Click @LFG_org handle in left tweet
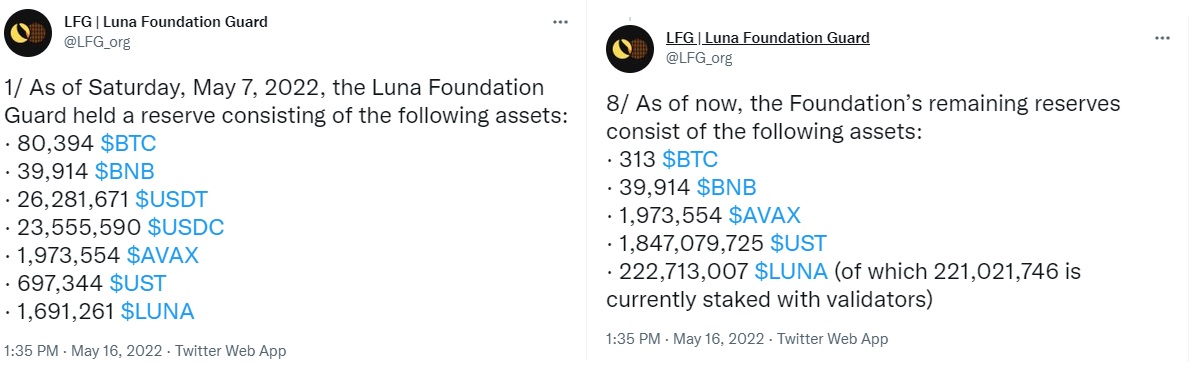 coord(98,41)
